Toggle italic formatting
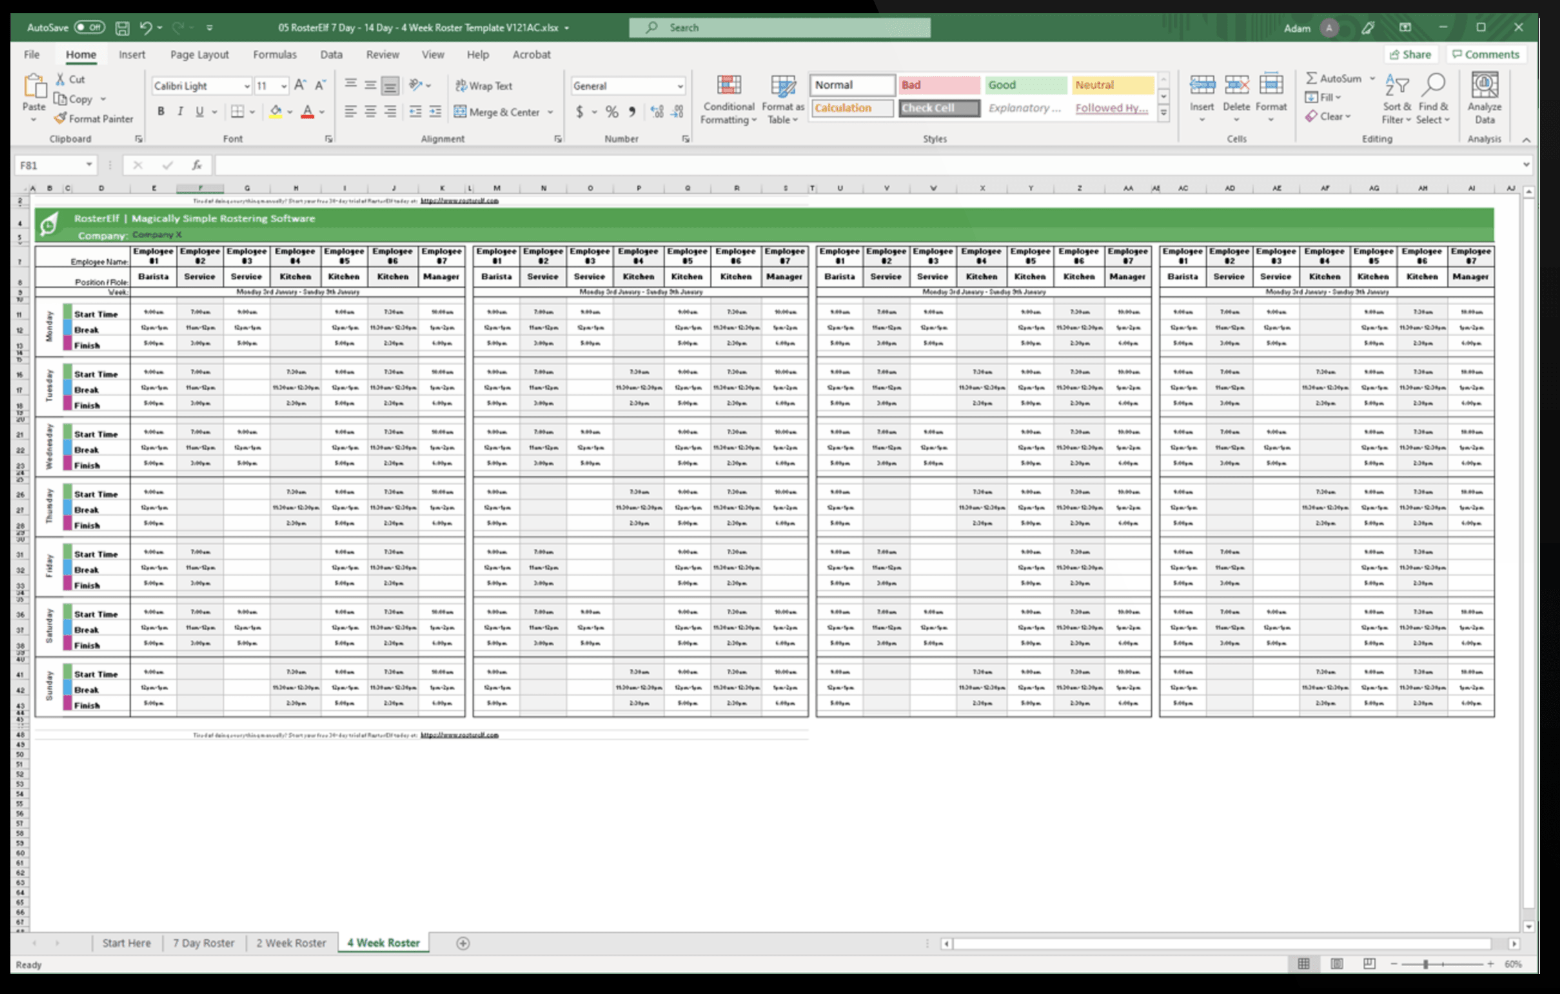 point(178,112)
